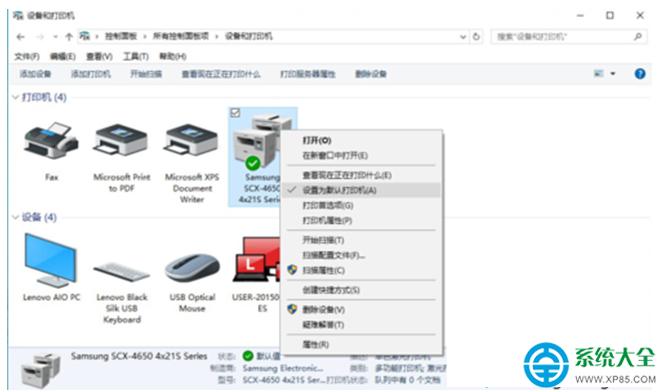Collapse the 打印机 (4) group

(x=16, y=97)
